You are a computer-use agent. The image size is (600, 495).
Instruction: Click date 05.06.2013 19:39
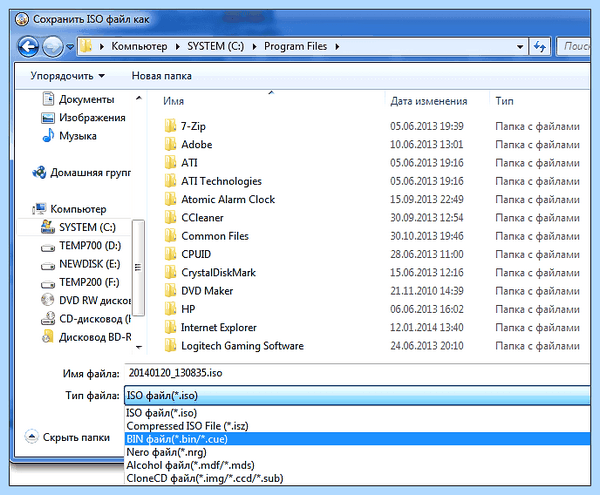pos(427,126)
